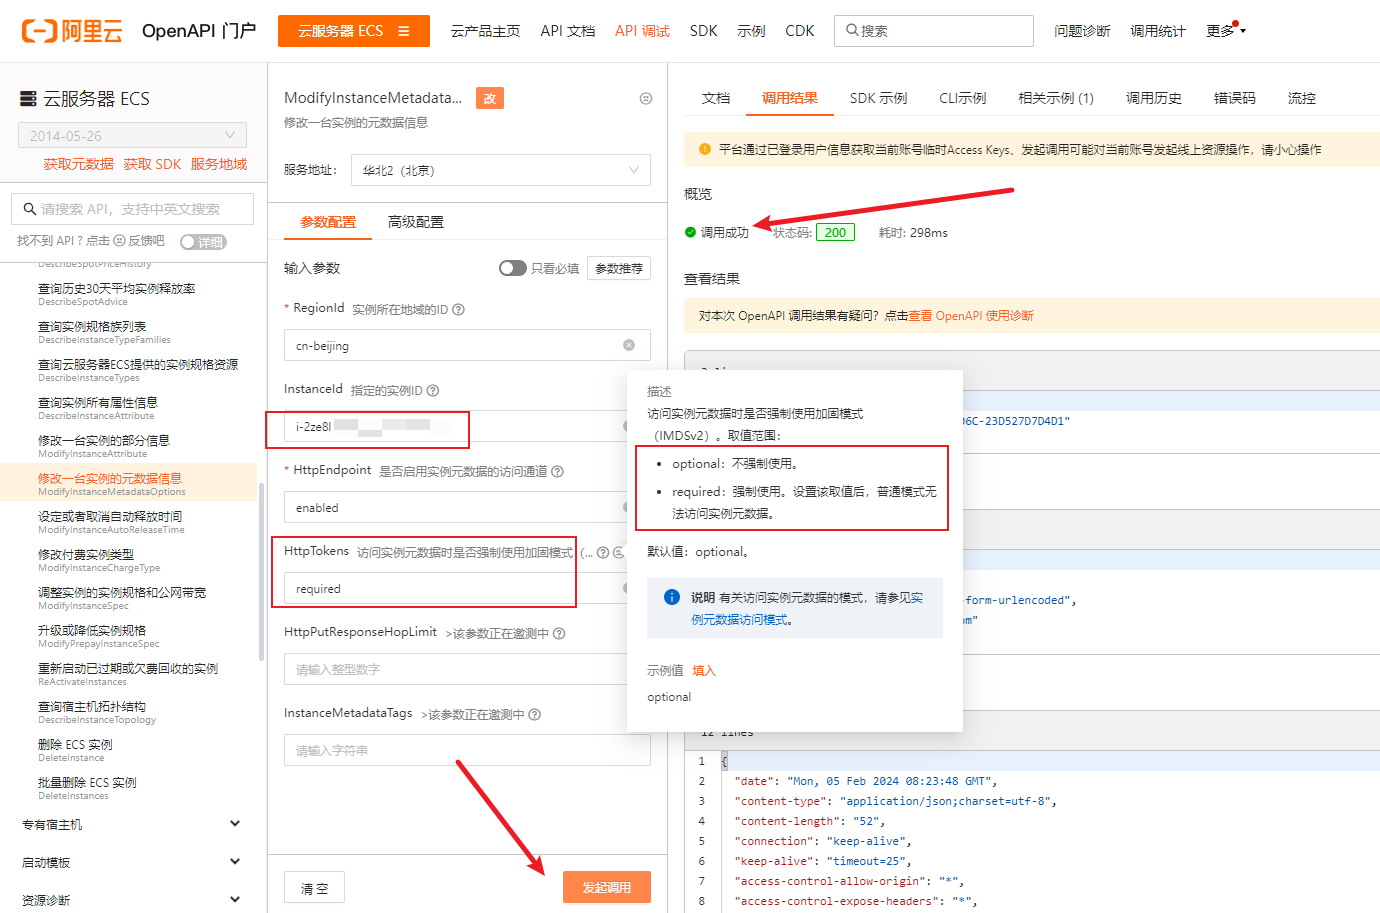Switch to the CLI示例 tab
The image size is (1380, 913).
[962, 98]
